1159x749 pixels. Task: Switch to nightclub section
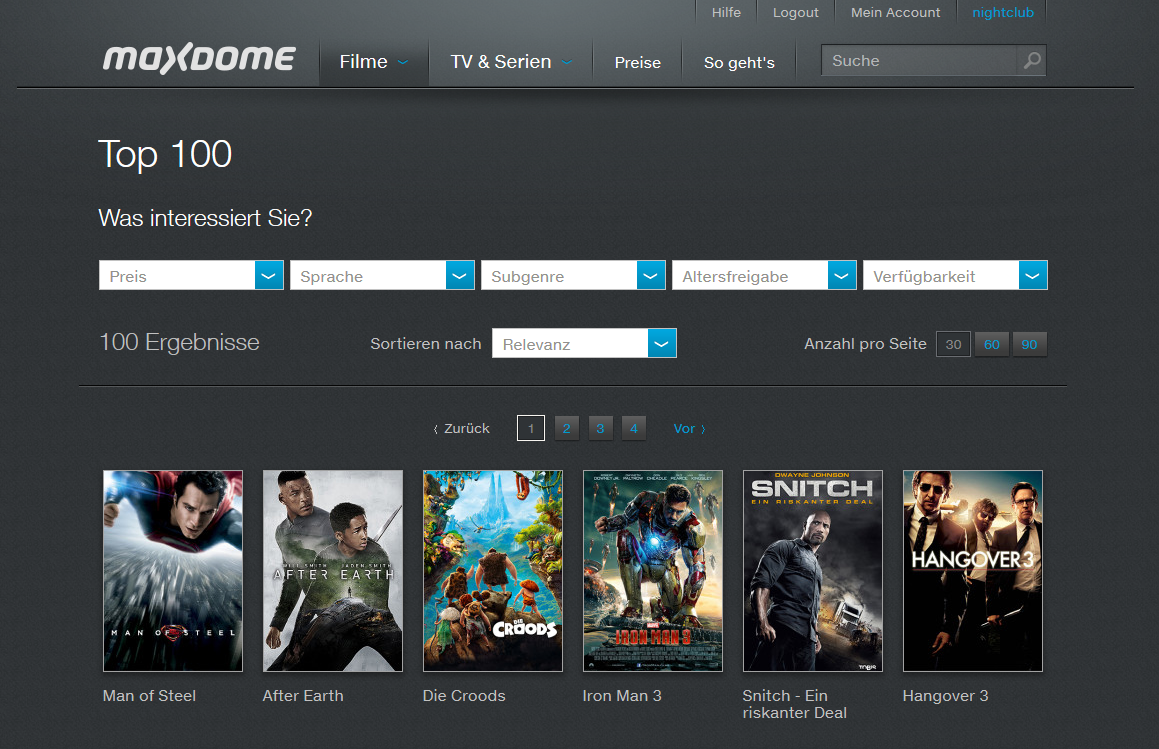pyautogui.click(x=1002, y=13)
